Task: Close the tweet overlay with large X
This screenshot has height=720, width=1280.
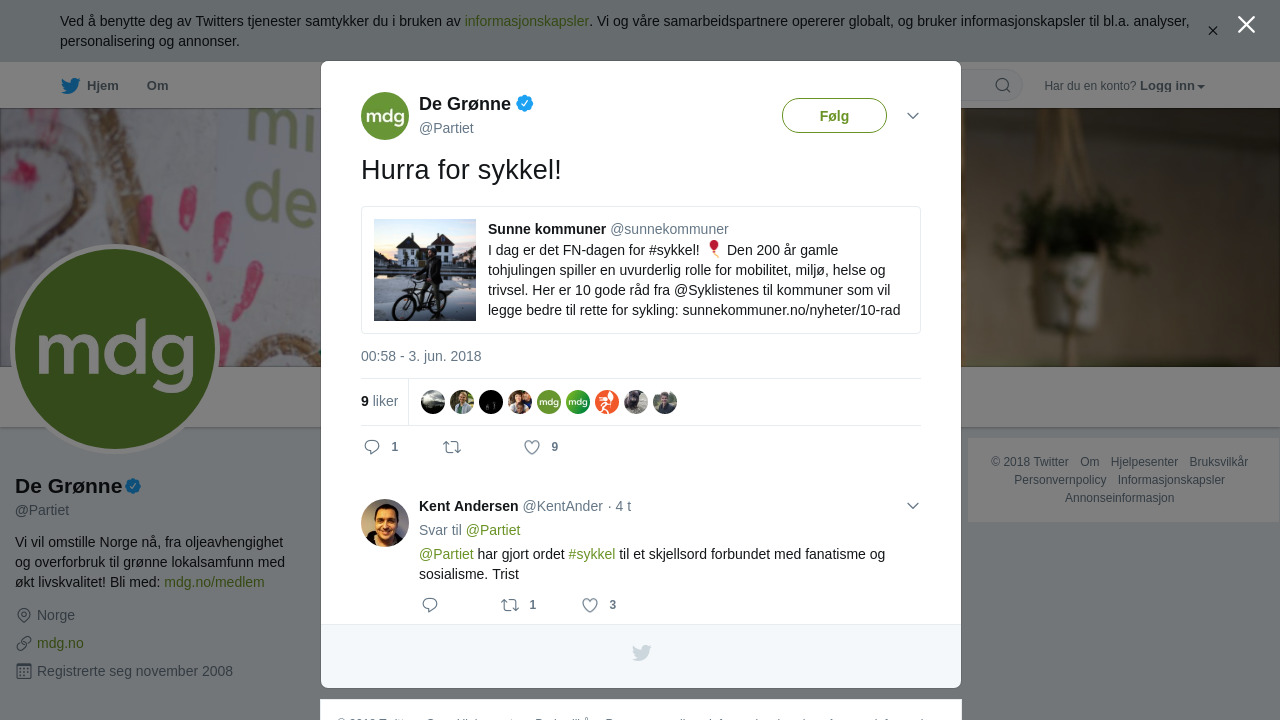Action: point(1246,24)
